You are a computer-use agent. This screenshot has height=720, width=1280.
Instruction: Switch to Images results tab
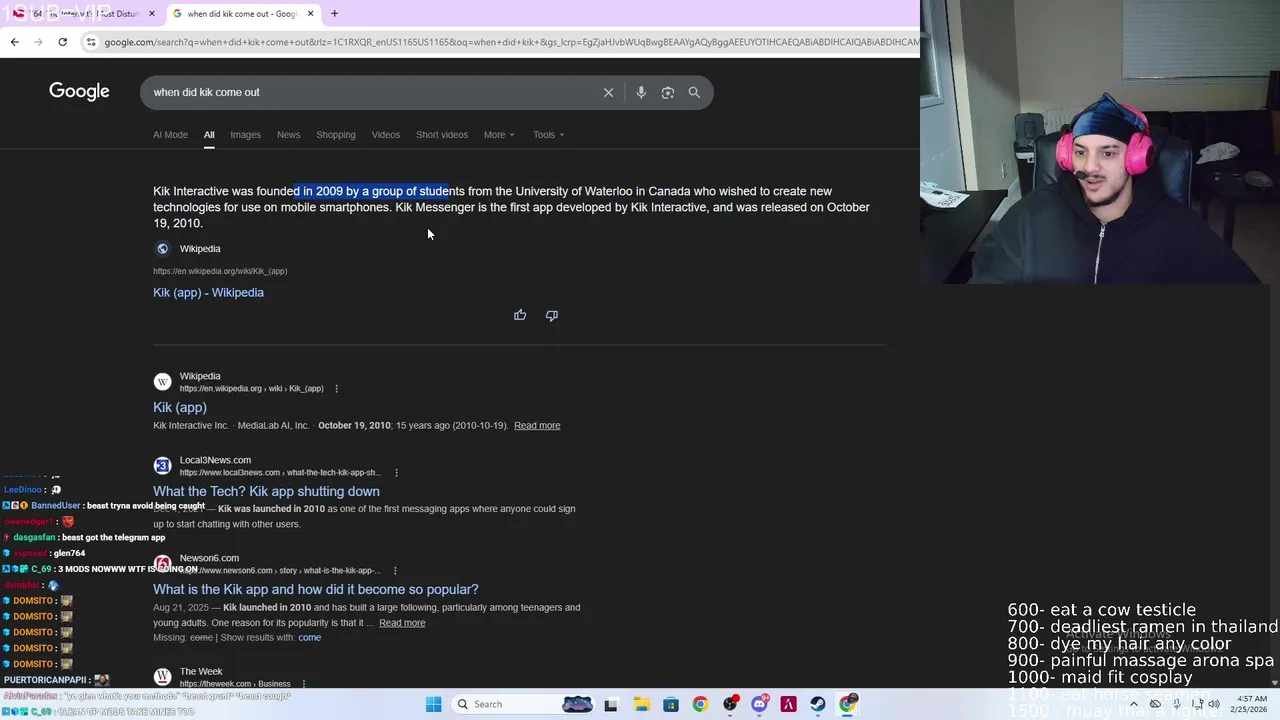tap(245, 135)
